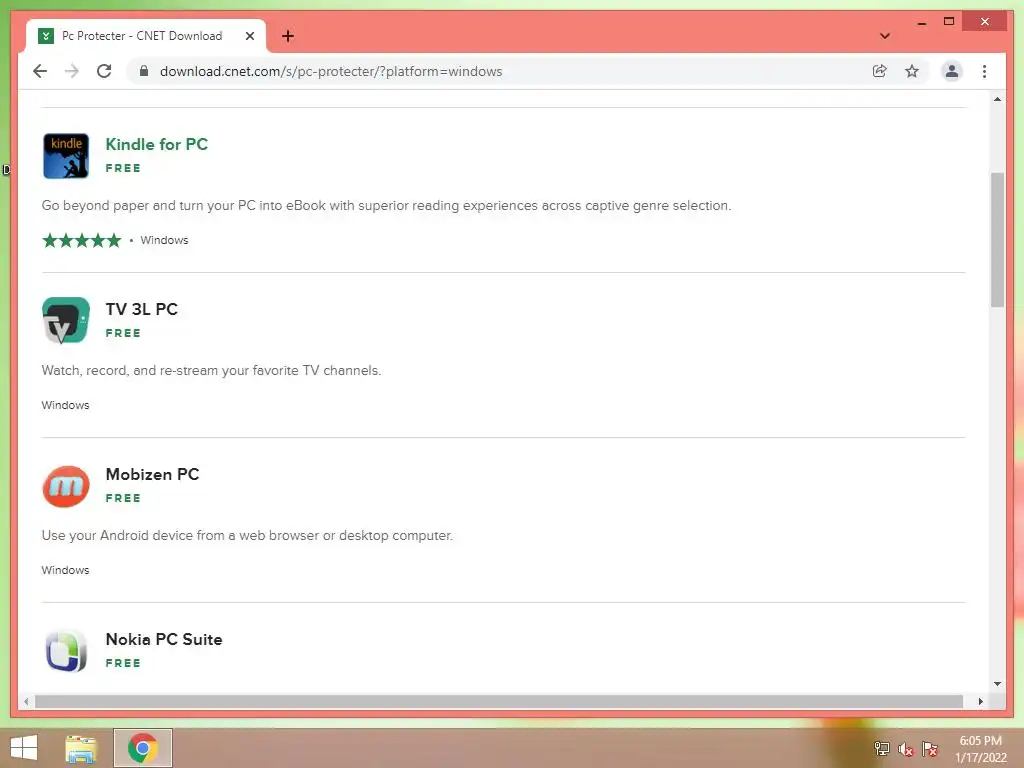
Task: Open the Action Center flag icon
Action: [x=930, y=749]
